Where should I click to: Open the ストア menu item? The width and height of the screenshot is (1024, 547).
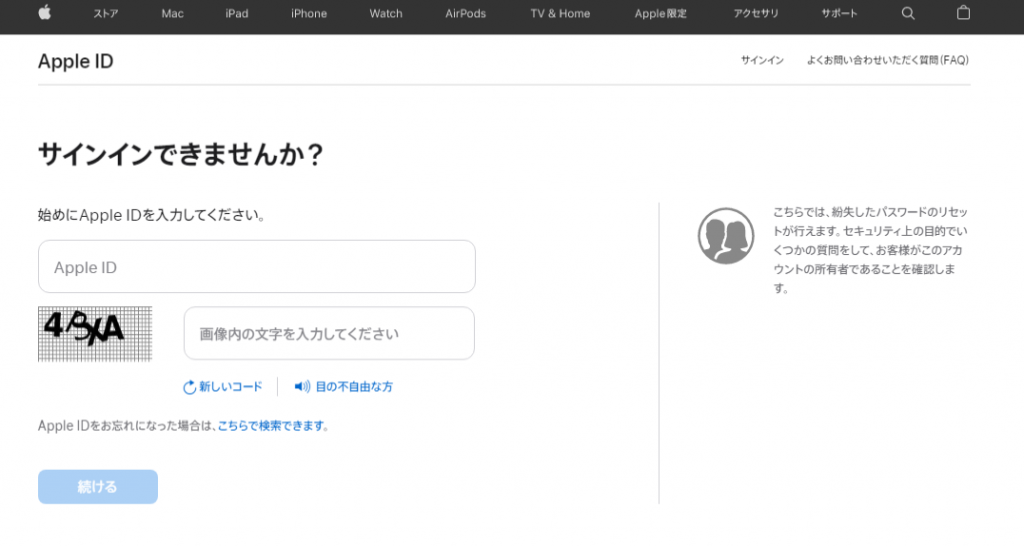coord(106,13)
